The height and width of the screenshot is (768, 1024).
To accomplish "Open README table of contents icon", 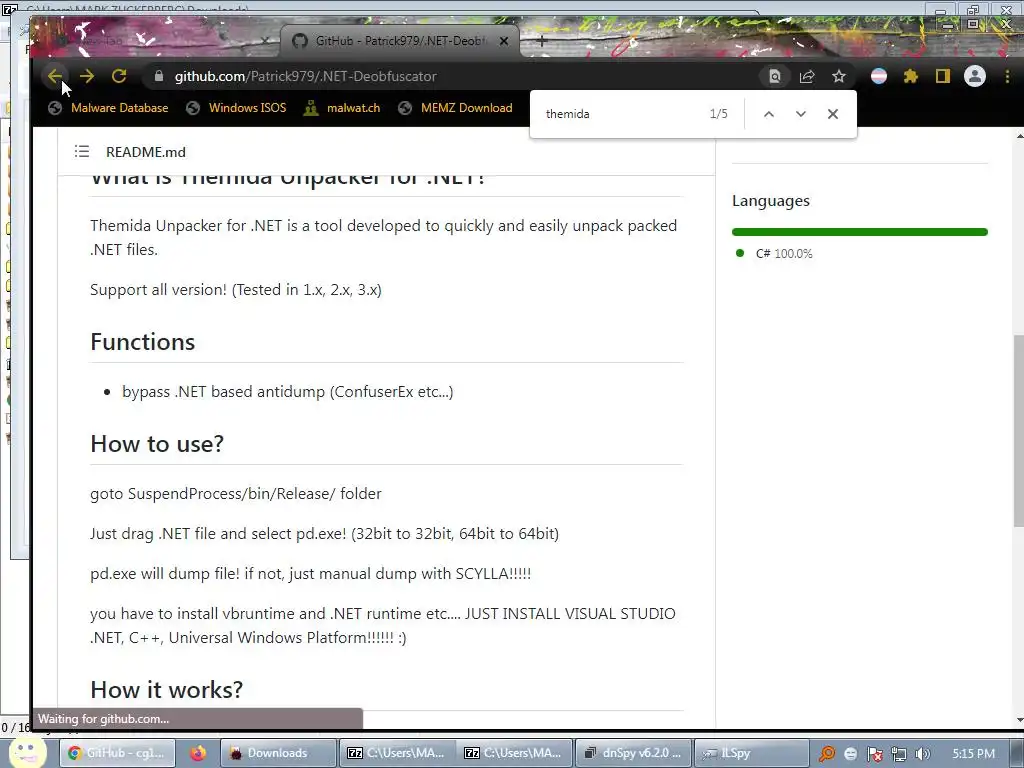I will pyautogui.click(x=82, y=152).
